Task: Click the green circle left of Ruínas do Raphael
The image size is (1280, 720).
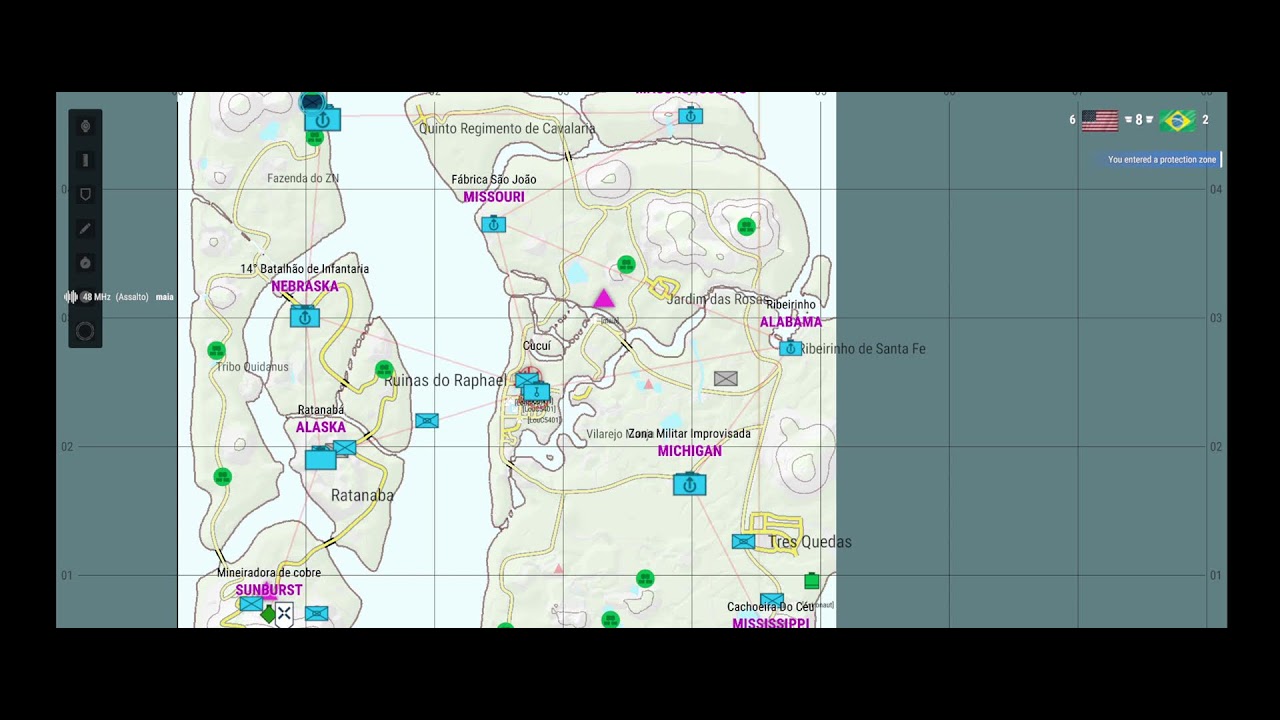Action: 384,370
